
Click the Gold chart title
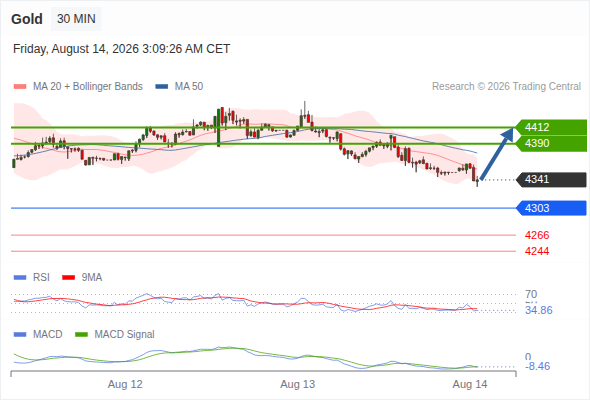27,19
